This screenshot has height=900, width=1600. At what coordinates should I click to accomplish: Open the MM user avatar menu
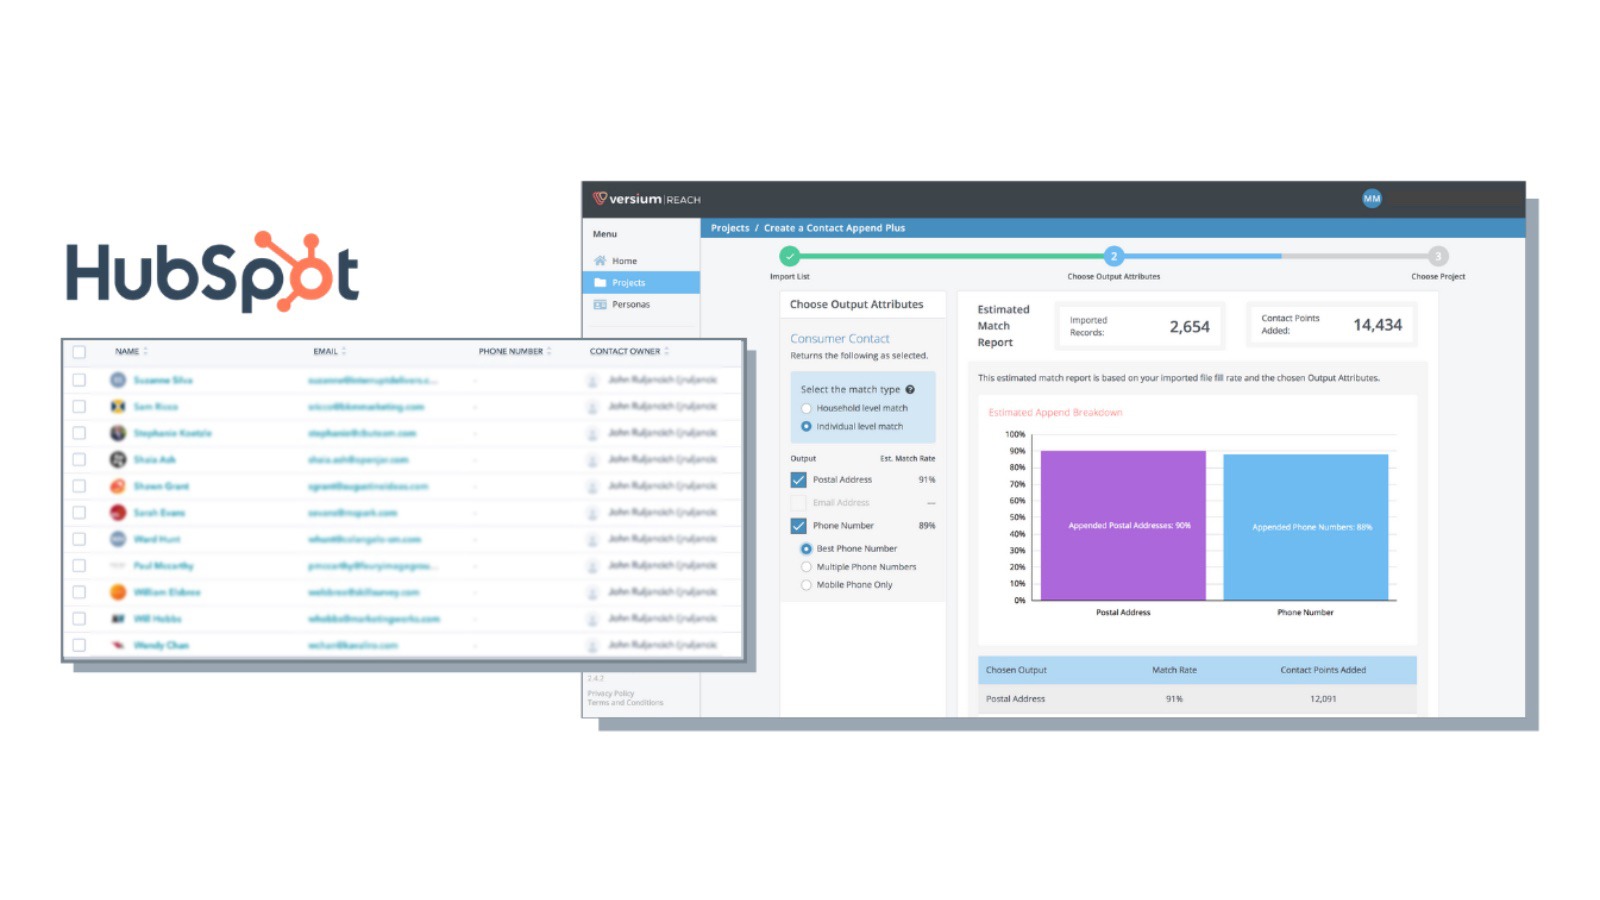[x=1371, y=199]
